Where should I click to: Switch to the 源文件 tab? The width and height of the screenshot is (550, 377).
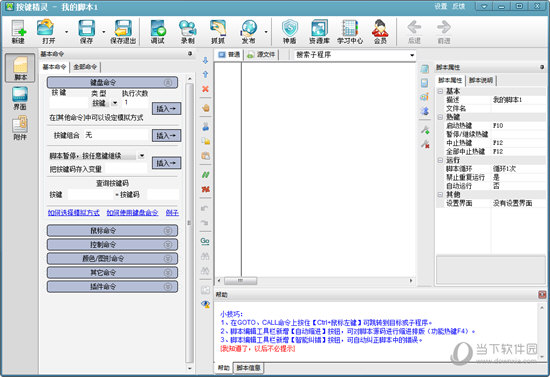point(262,55)
